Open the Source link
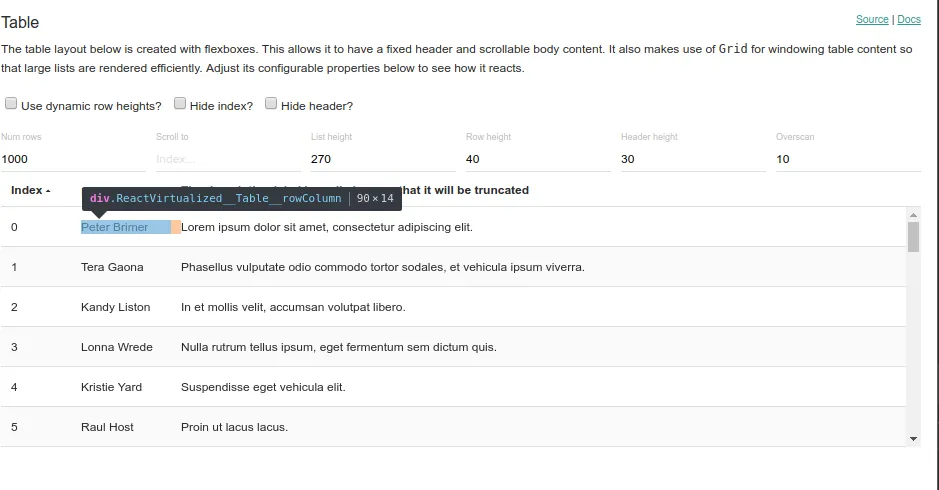The width and height of the screenshot is (939, 490). coord(872,19)
